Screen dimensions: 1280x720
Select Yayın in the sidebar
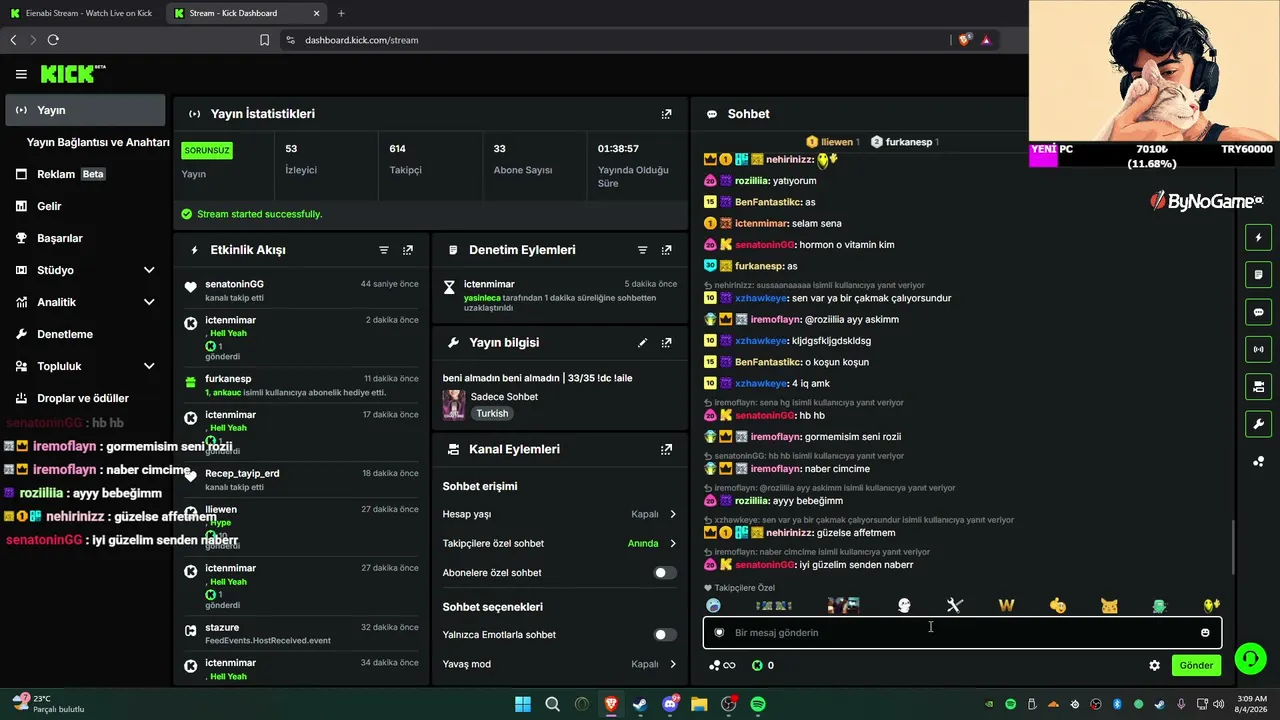click(85, 110)
